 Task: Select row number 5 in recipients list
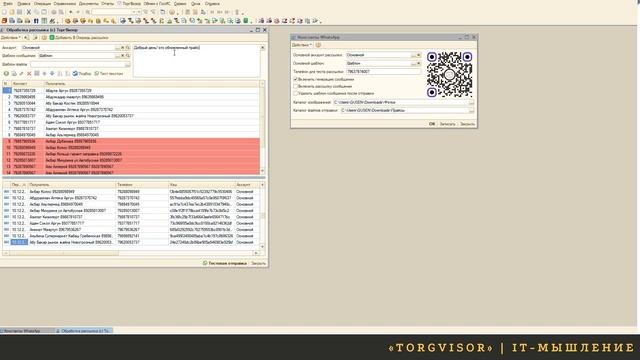click(x=131, y=116)
